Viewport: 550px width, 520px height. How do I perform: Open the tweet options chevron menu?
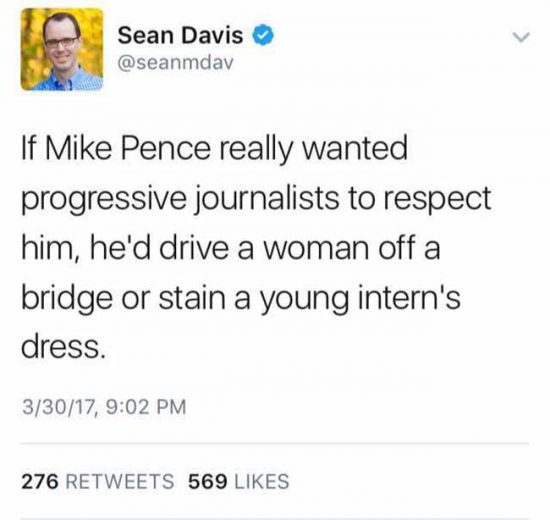coord(521,37)
